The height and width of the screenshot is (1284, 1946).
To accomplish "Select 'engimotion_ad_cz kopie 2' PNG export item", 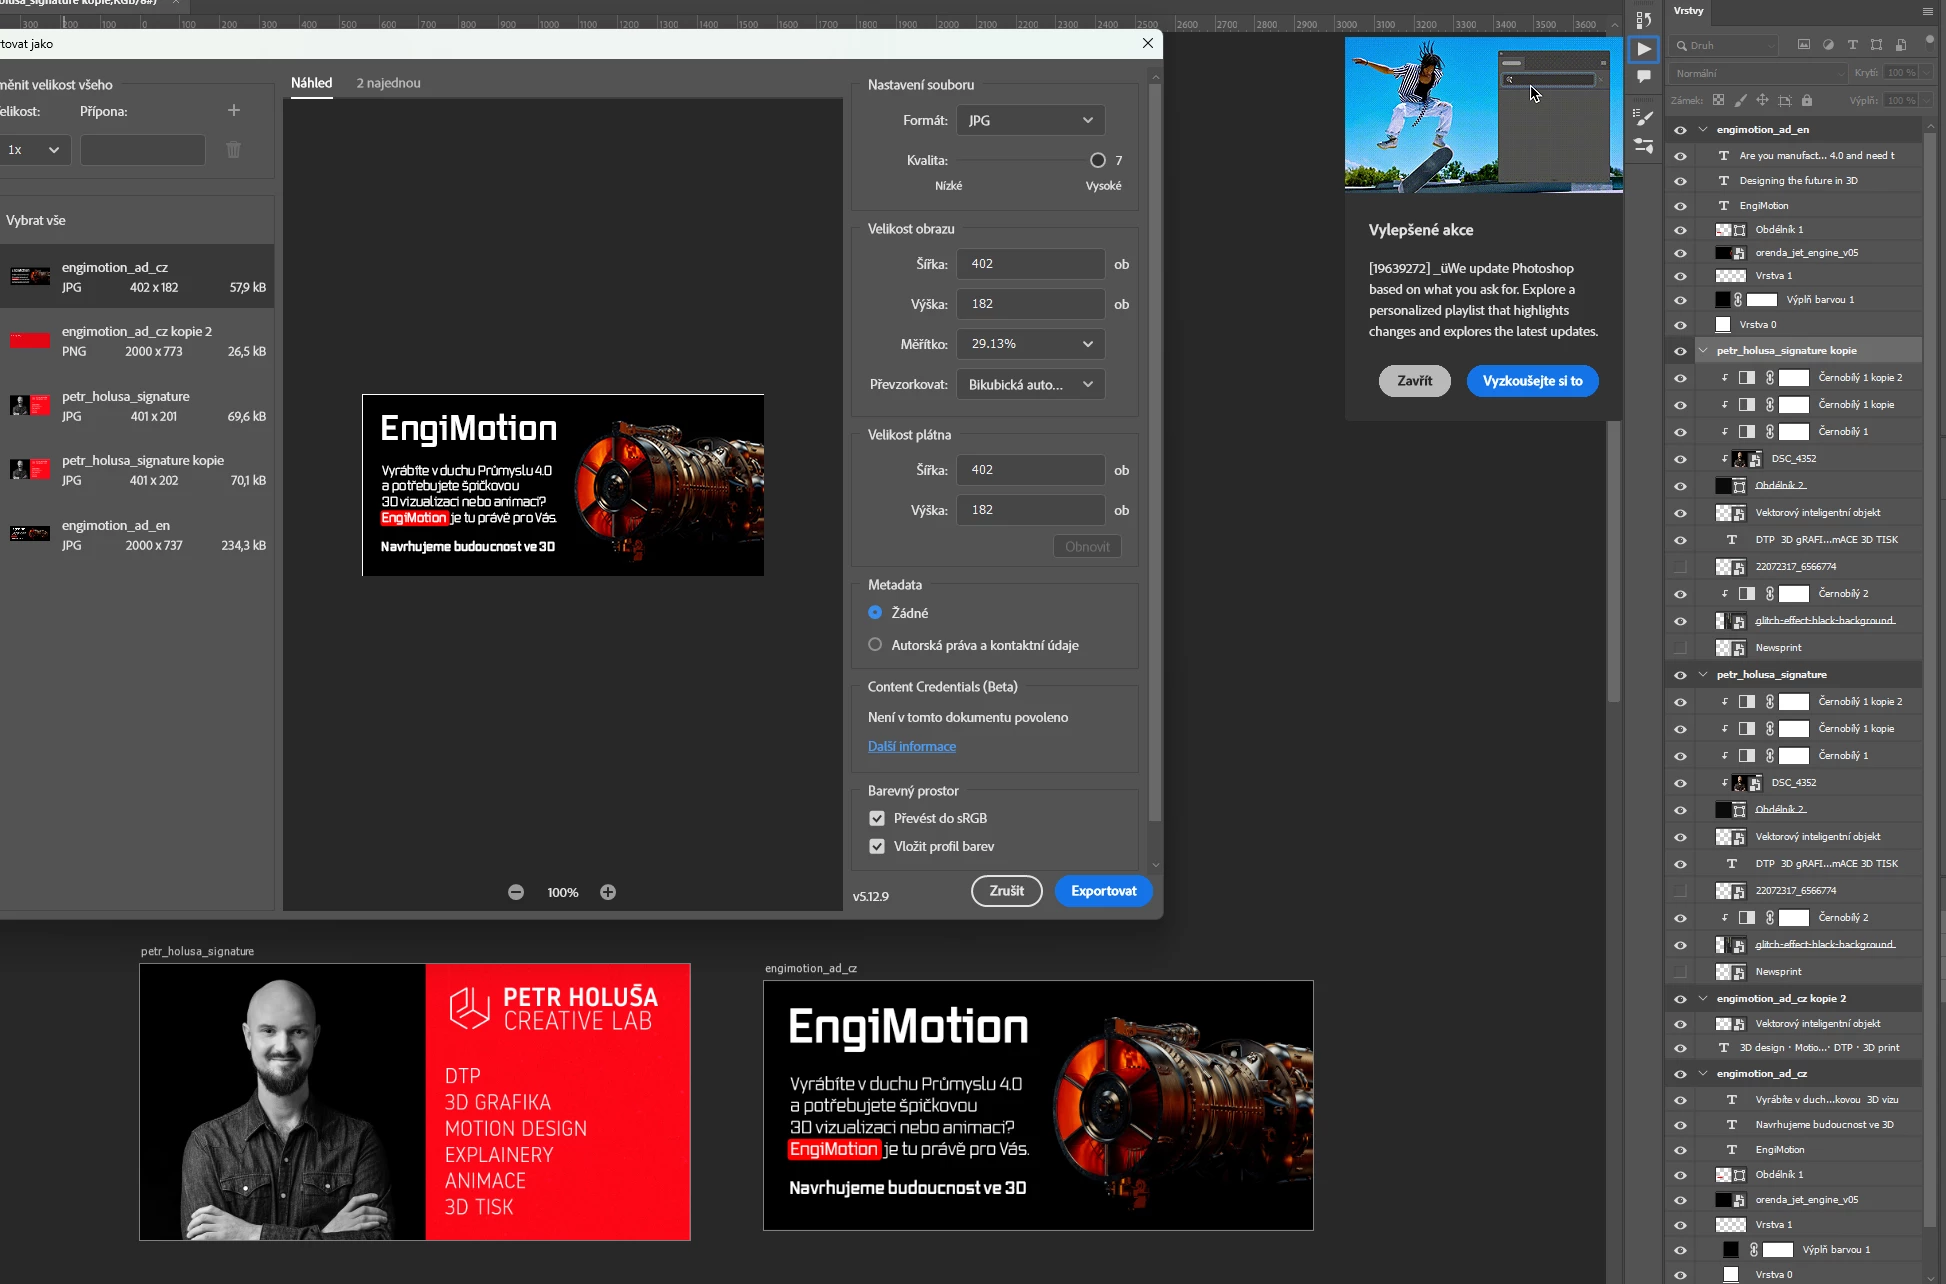I will point(137,341).
